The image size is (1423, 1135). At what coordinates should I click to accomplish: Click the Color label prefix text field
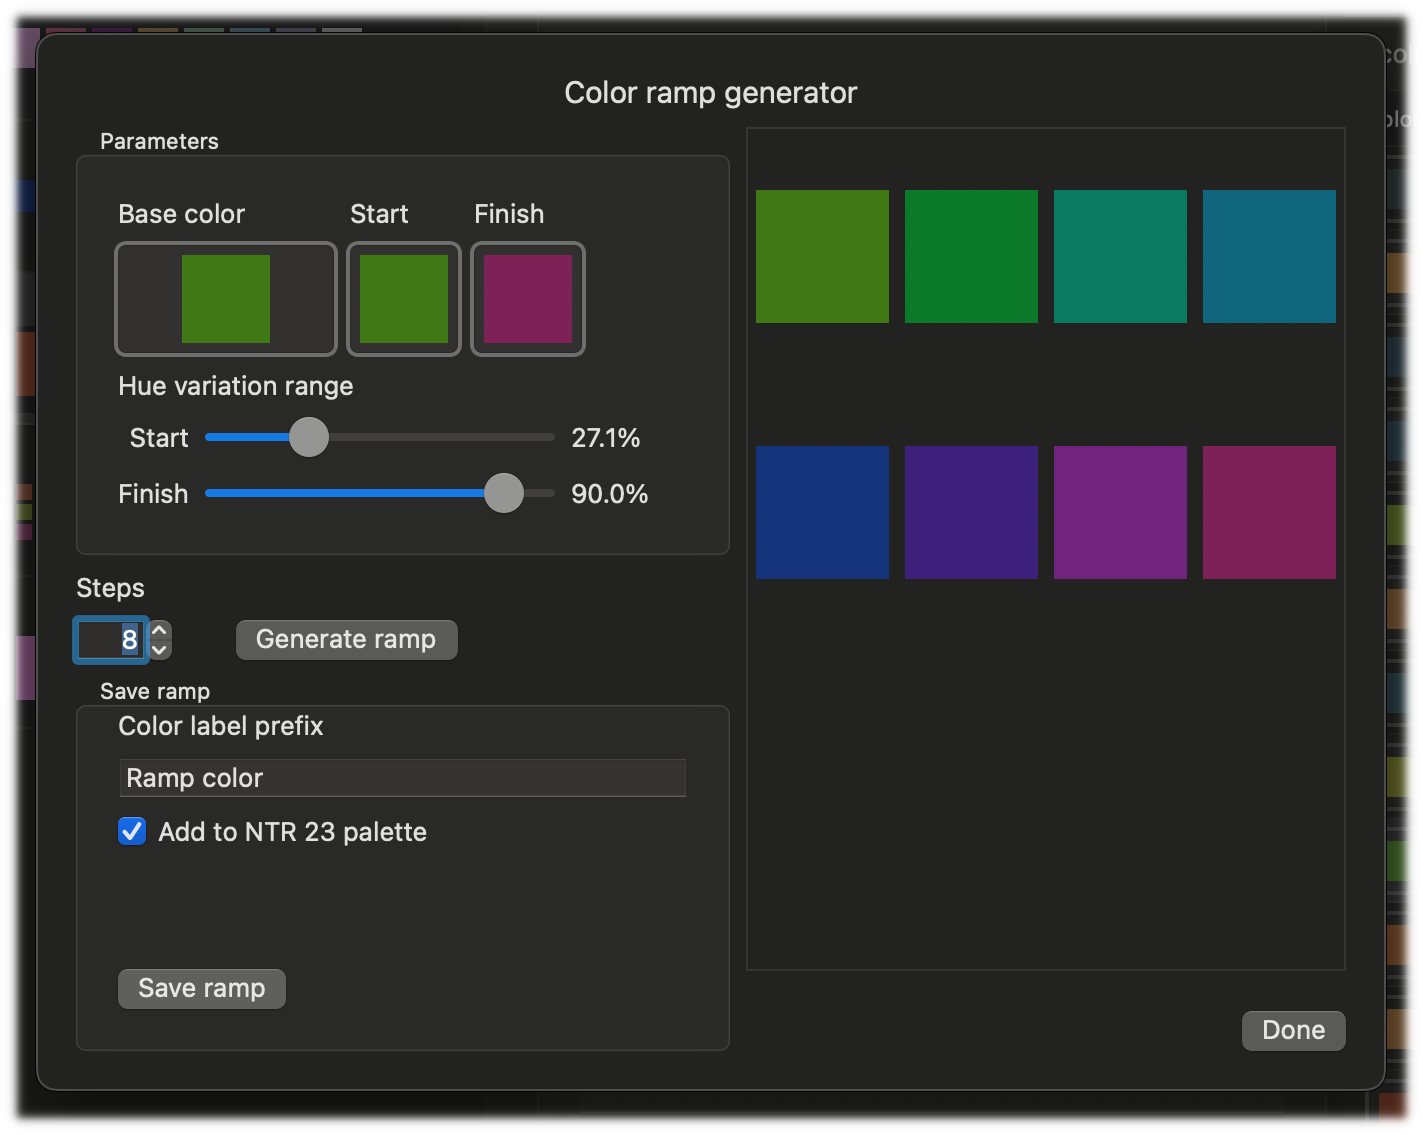tap(402, 778)
